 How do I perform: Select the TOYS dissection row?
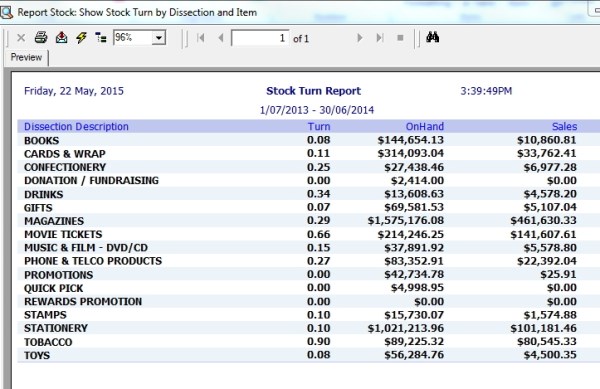(308, 355)
